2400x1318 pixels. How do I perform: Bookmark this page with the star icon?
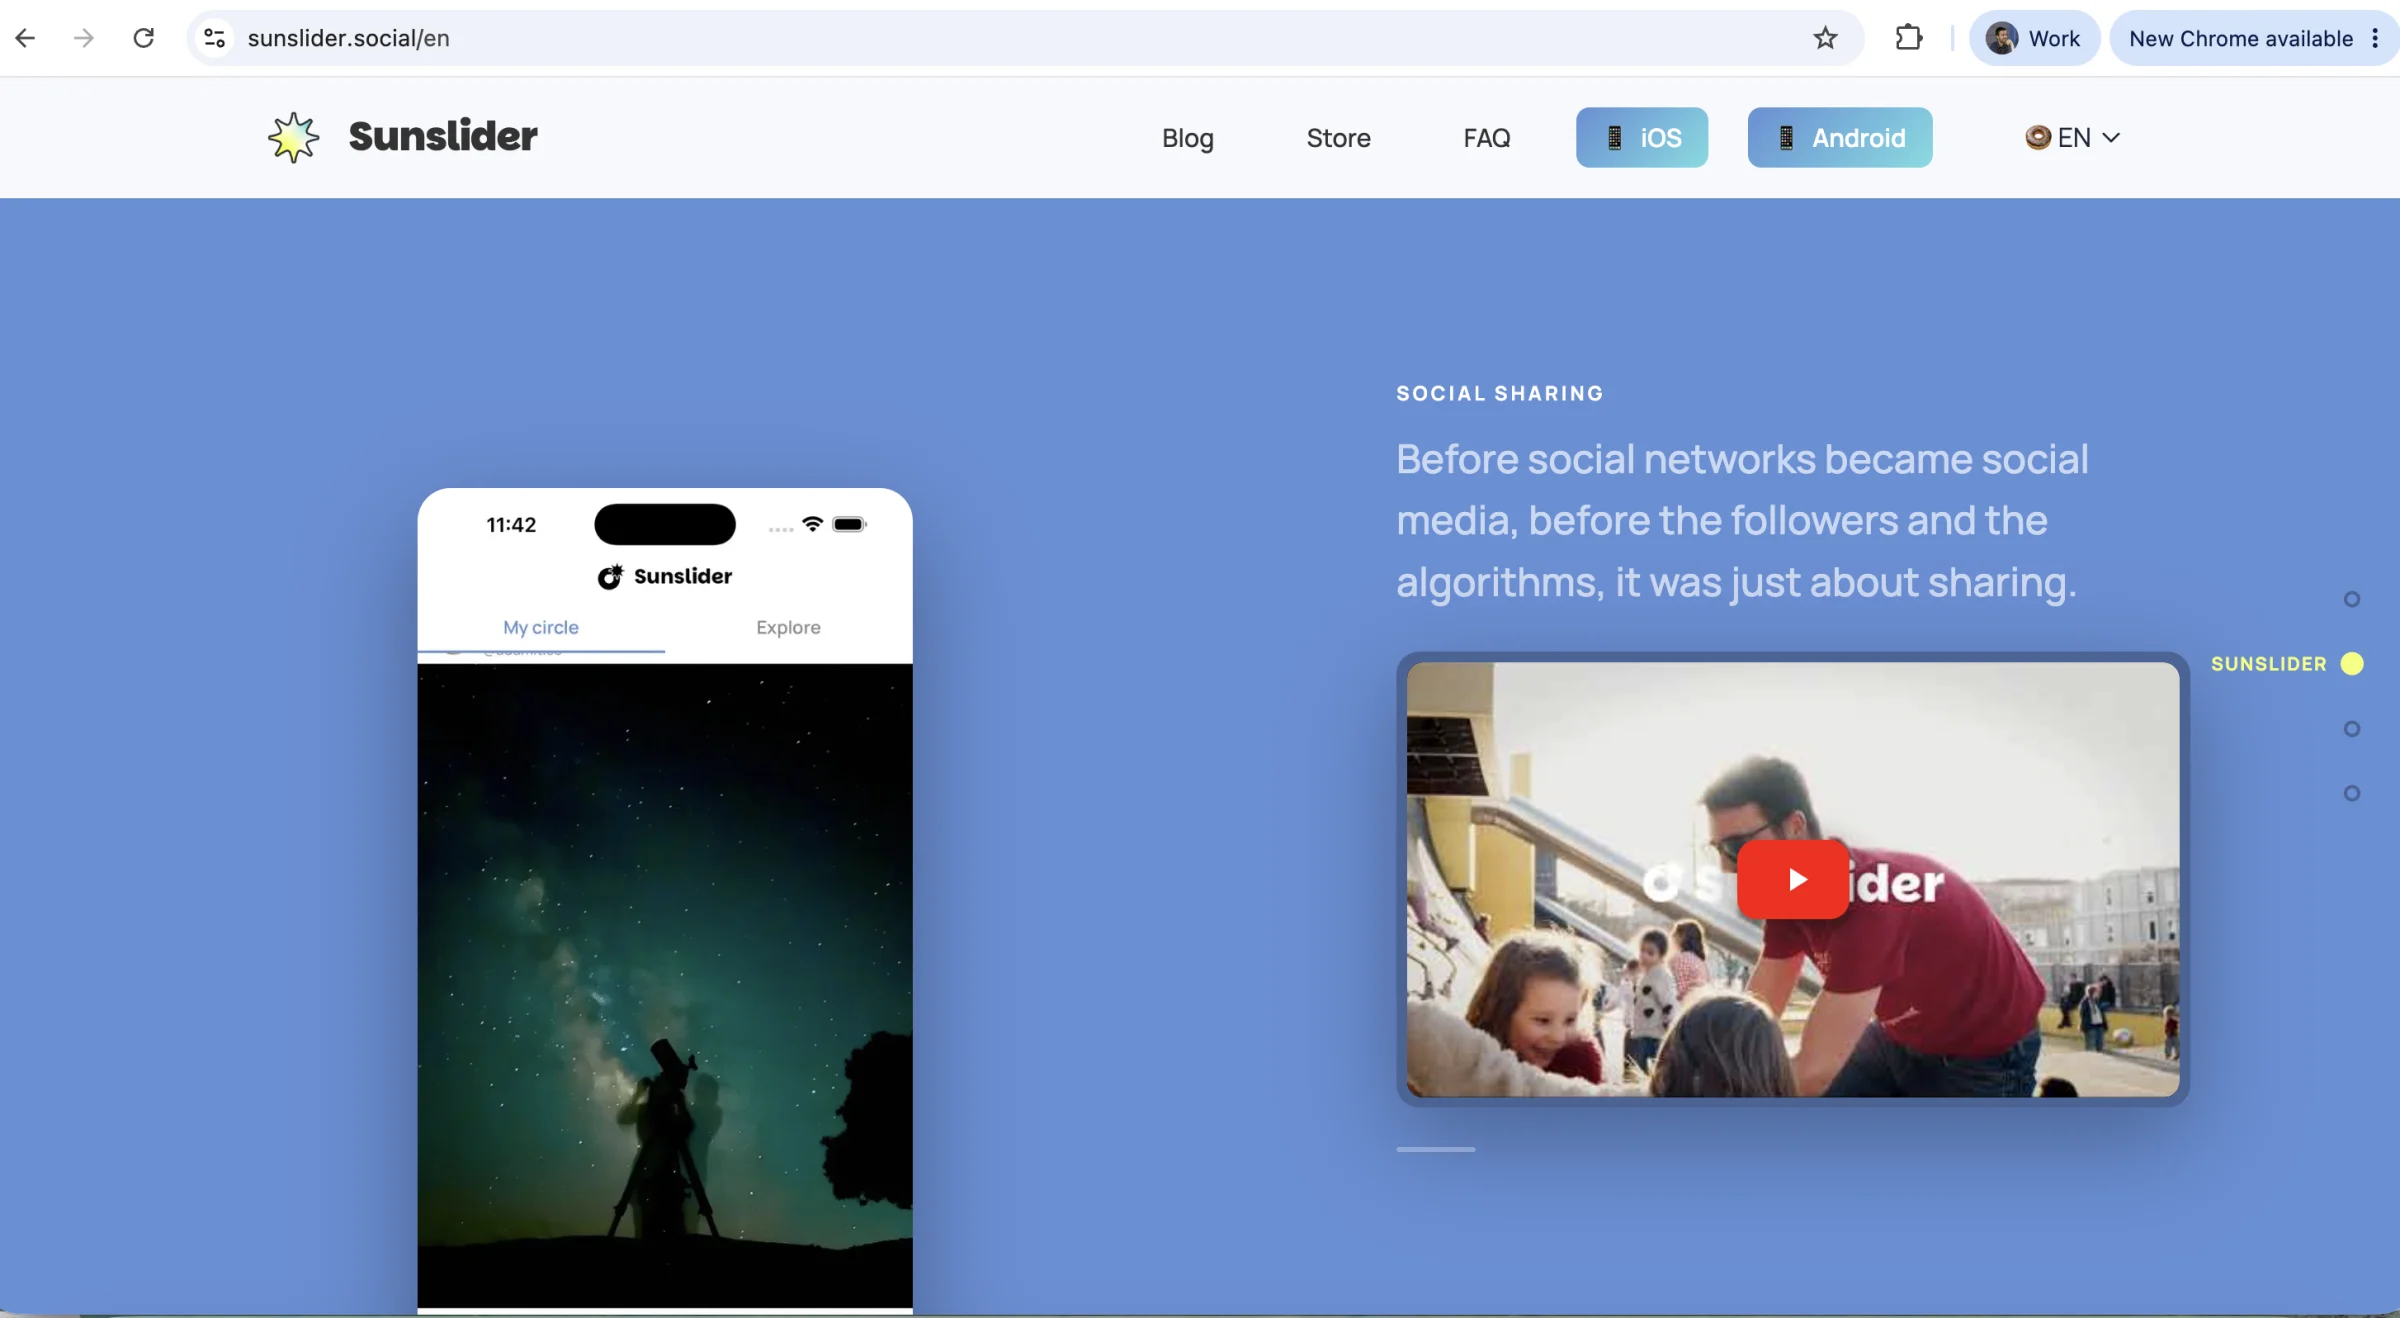(x=1825, y=38)
